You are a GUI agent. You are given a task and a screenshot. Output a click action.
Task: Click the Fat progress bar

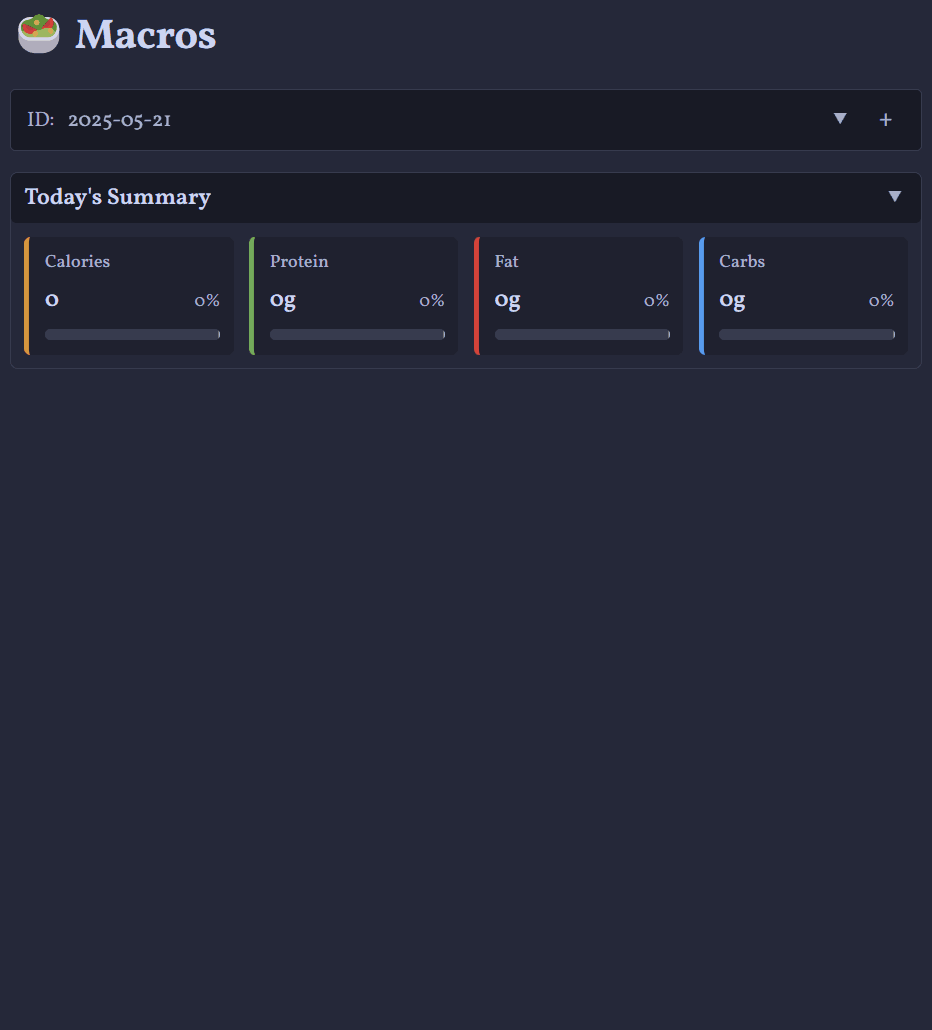point(582,334)
